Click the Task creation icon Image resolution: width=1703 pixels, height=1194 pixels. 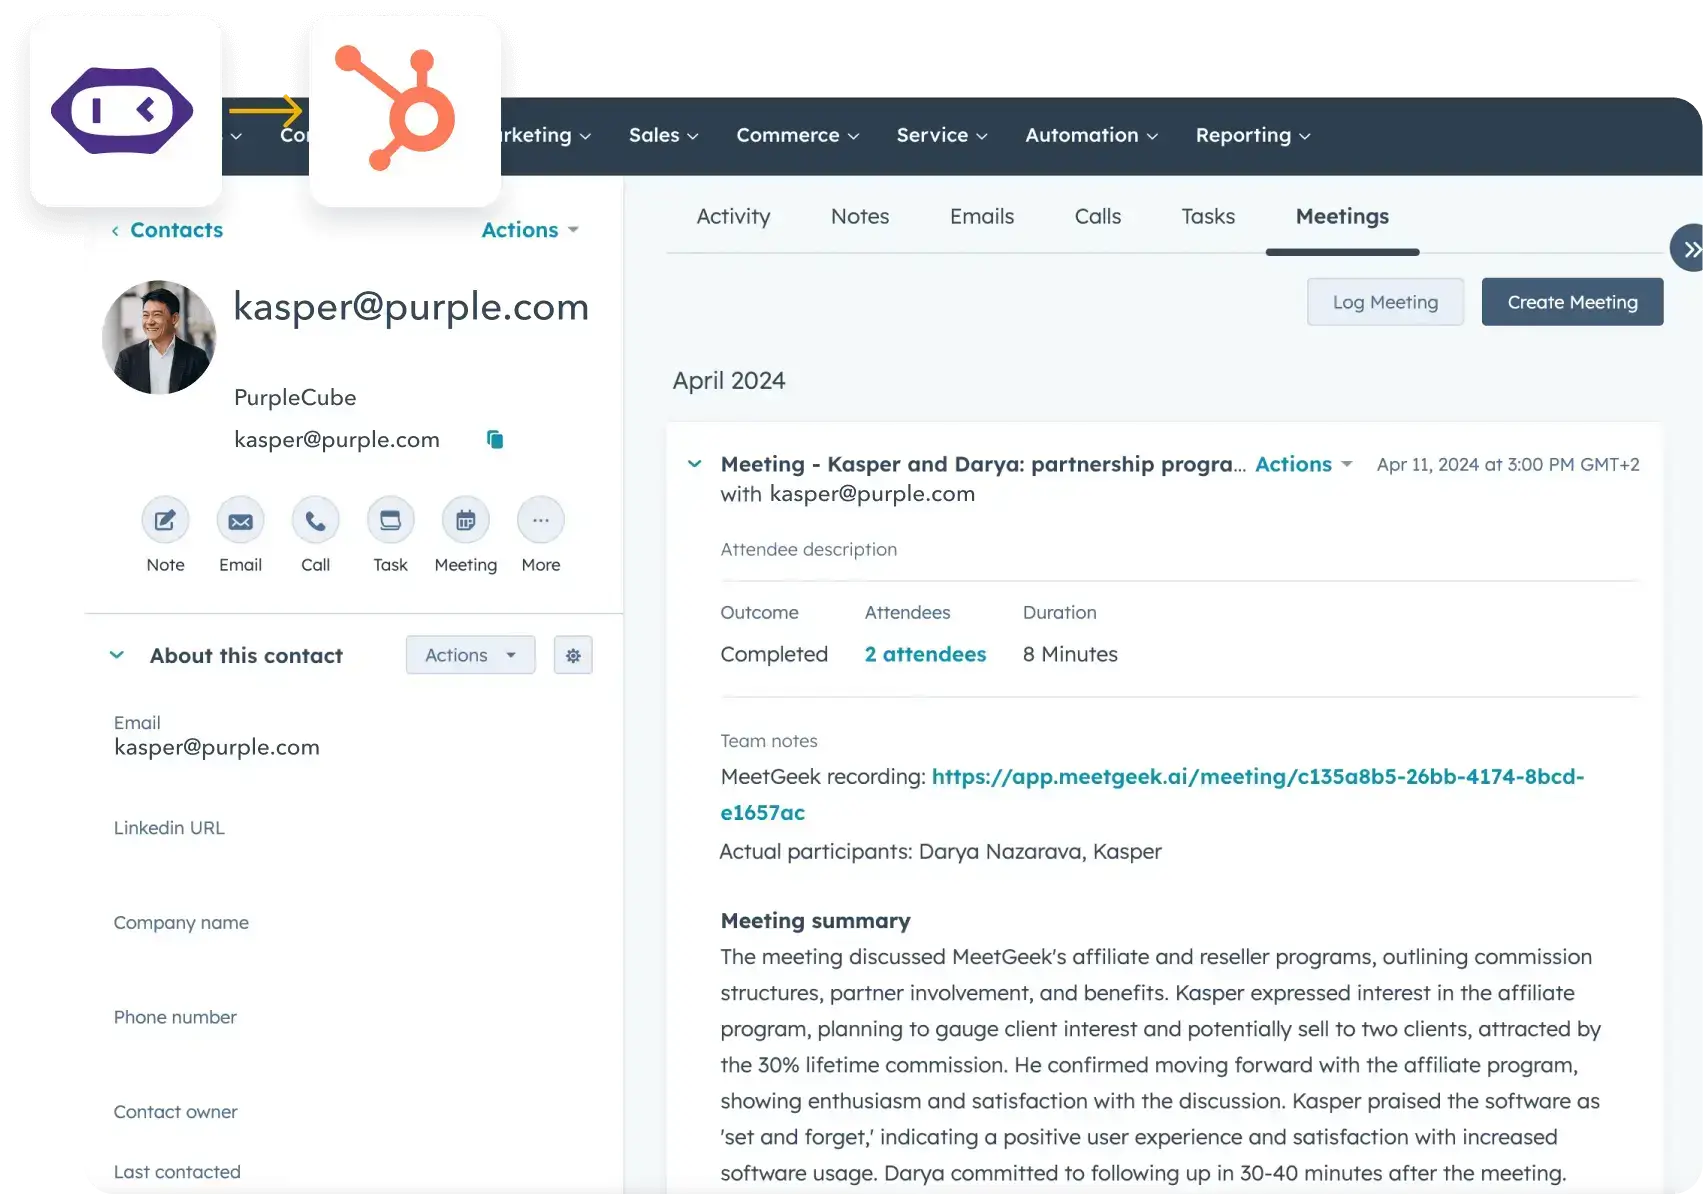point(390,521)
